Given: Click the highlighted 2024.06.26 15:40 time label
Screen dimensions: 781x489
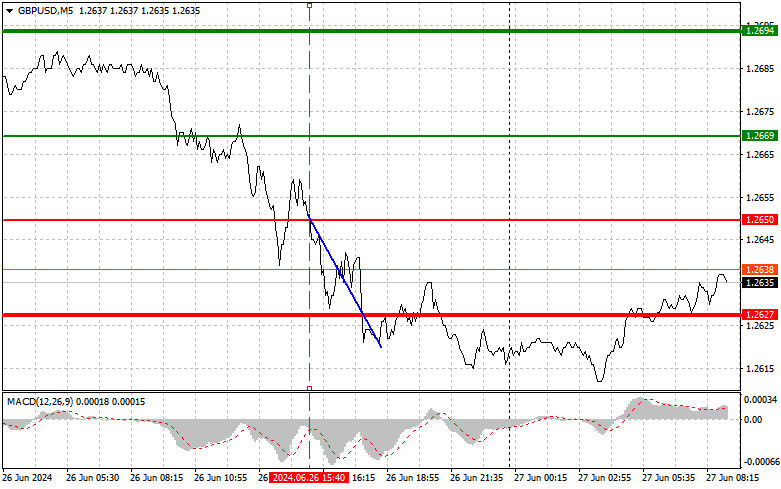Looking at the screenshot, I should [x=309, y=478].
